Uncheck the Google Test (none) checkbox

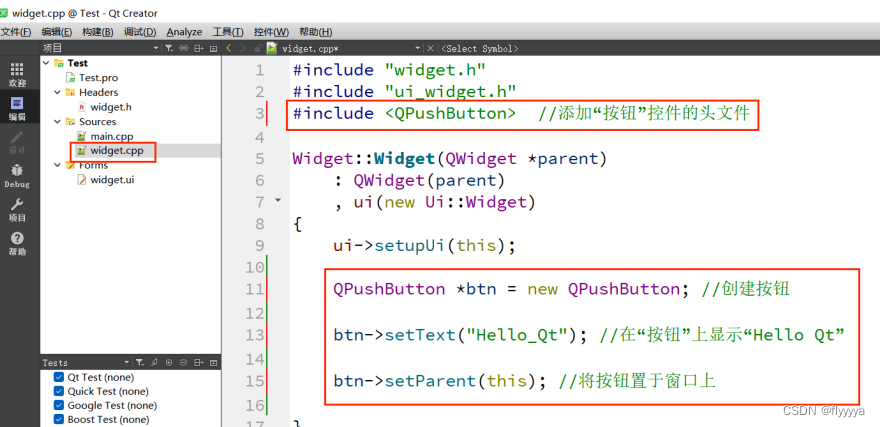pyautogui.click(x=59, y=405)
